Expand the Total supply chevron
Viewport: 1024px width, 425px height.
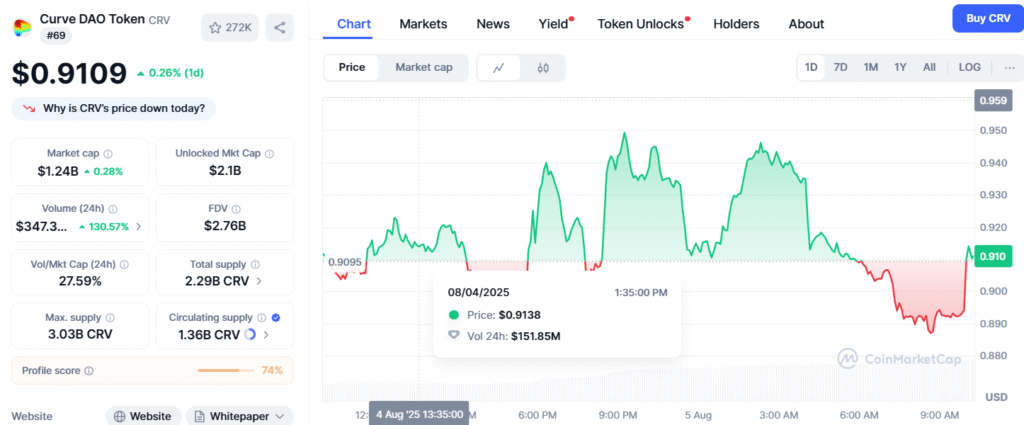[259, 281]
